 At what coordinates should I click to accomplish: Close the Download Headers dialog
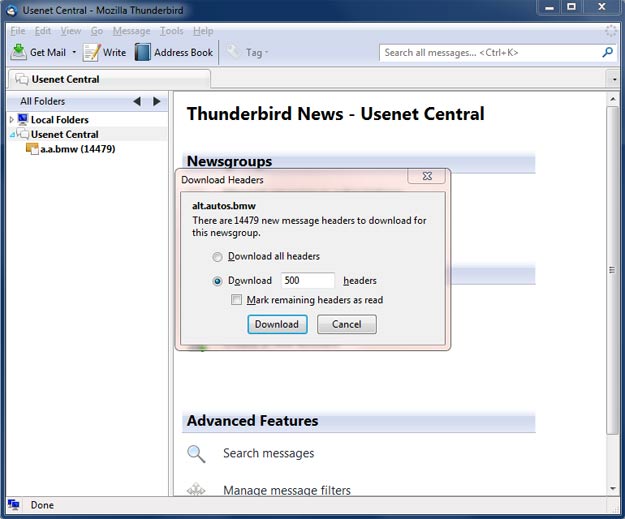[x=426, y=176]
